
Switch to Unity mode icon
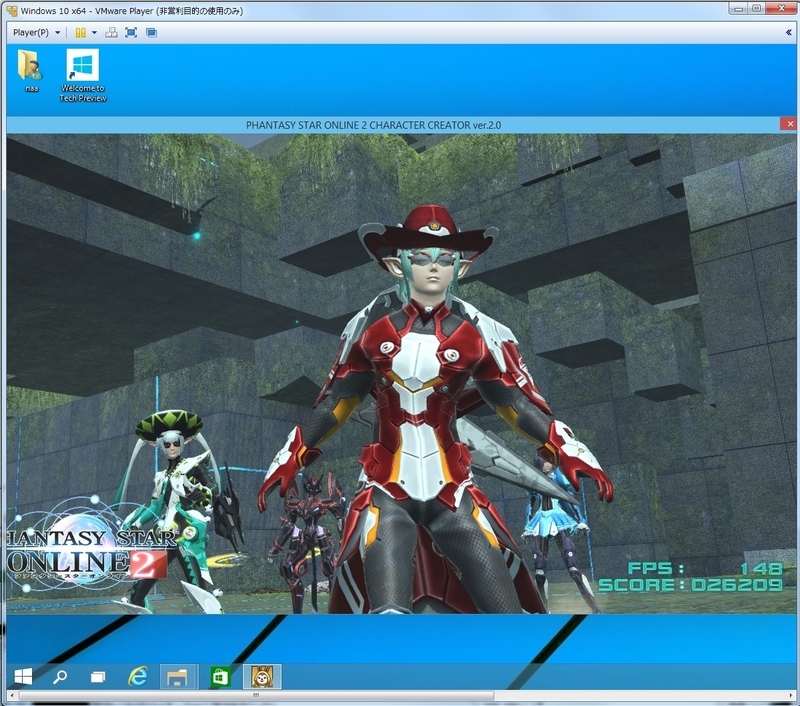click(x=151, y=33)
